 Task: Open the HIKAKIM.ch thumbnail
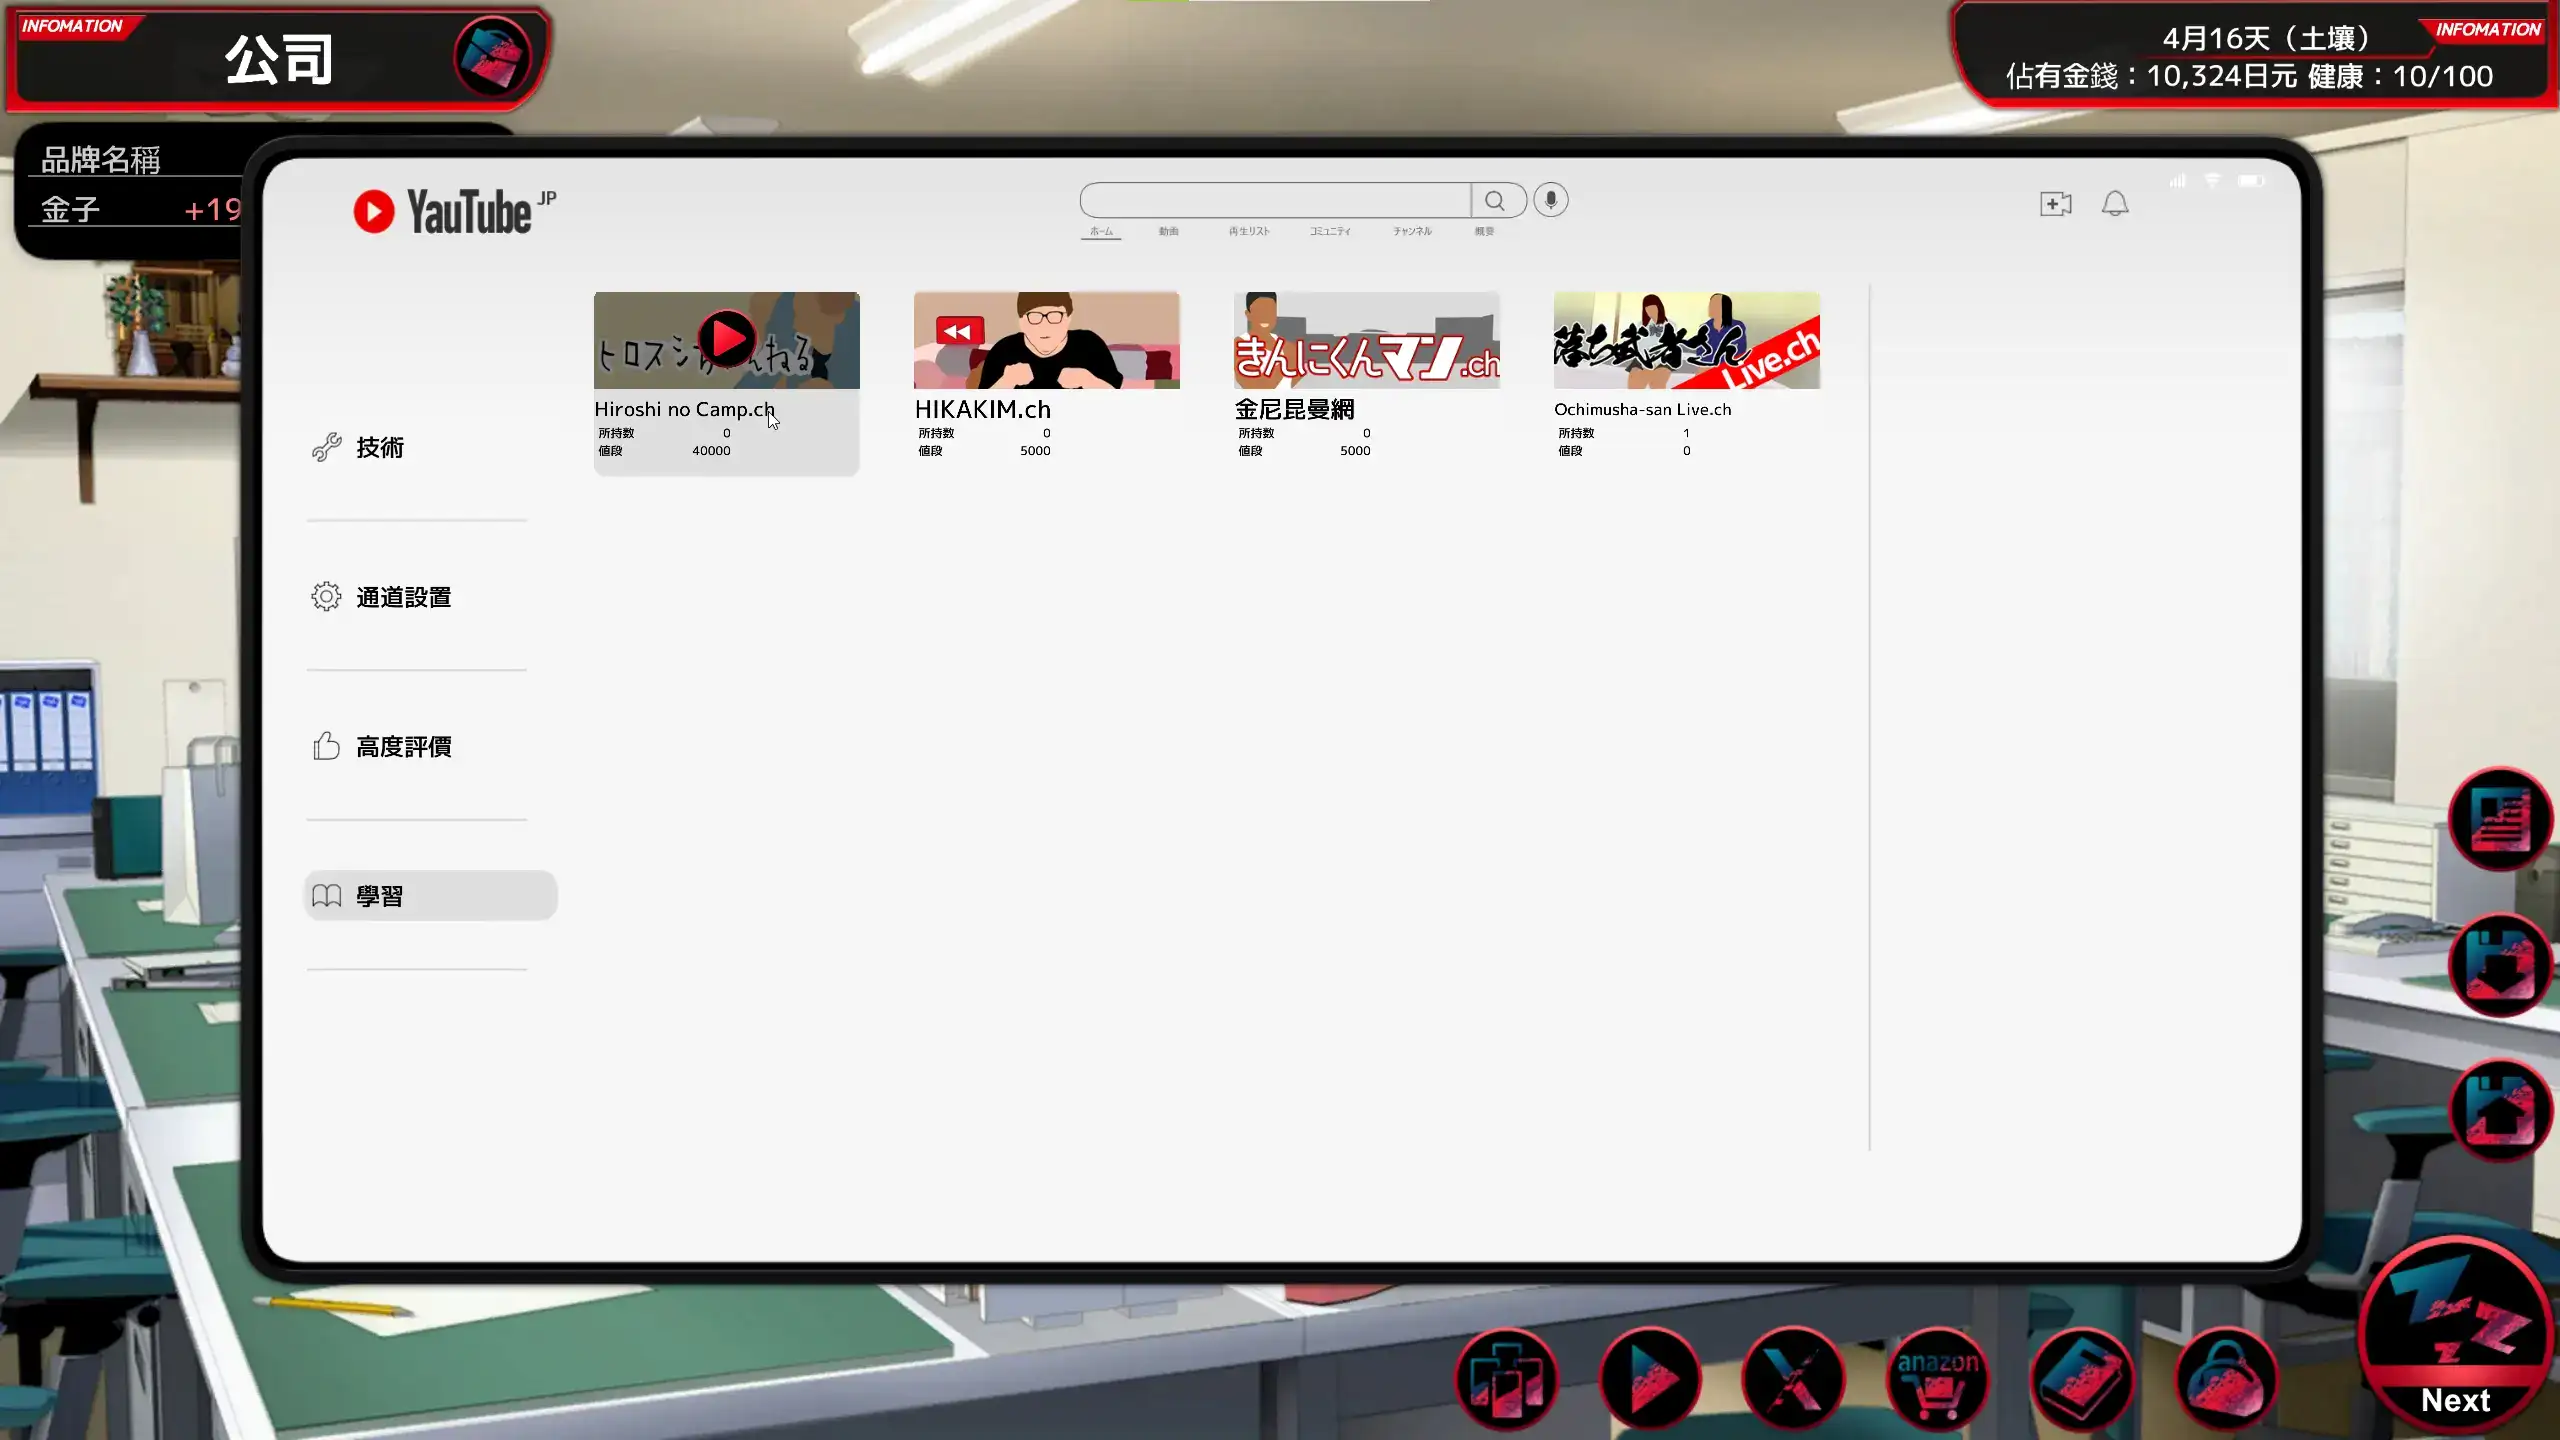click(x=1047, y=340)
